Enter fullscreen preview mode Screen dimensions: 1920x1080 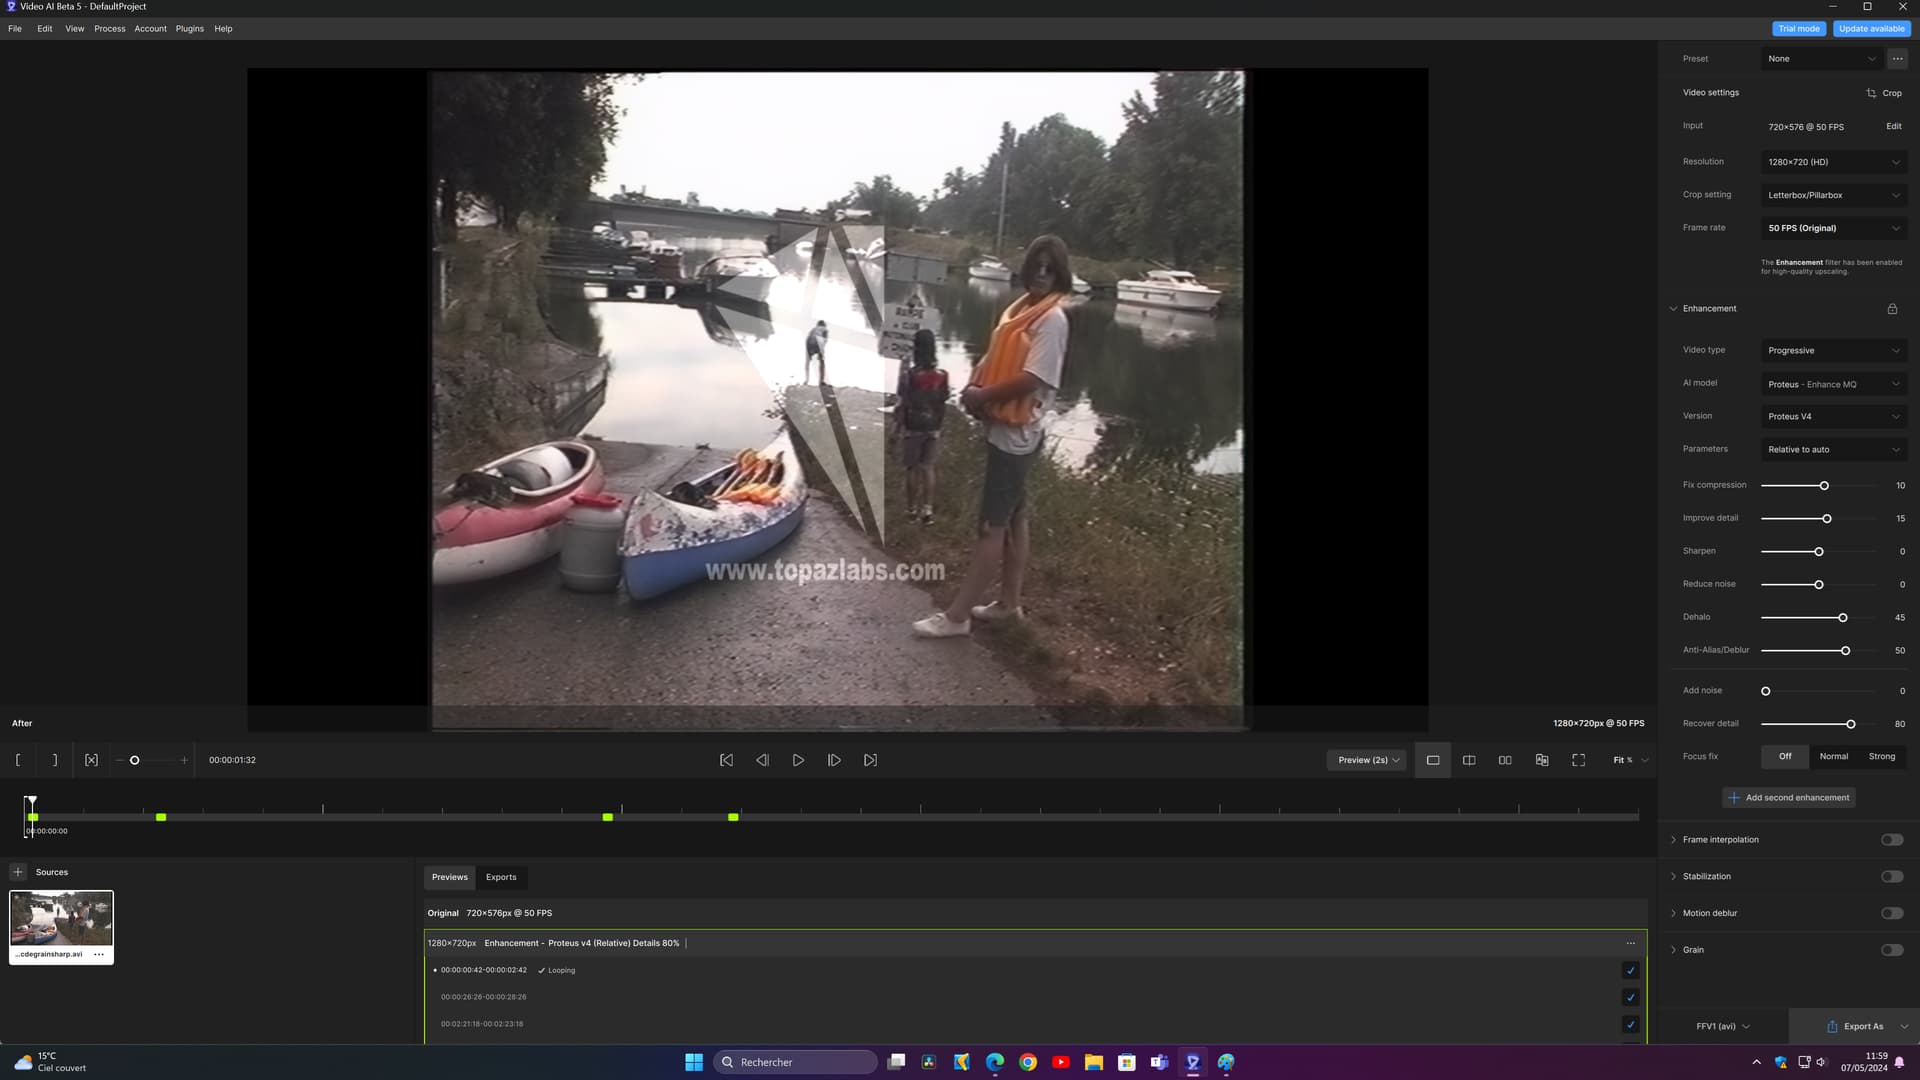click(x=1578, y=760)
